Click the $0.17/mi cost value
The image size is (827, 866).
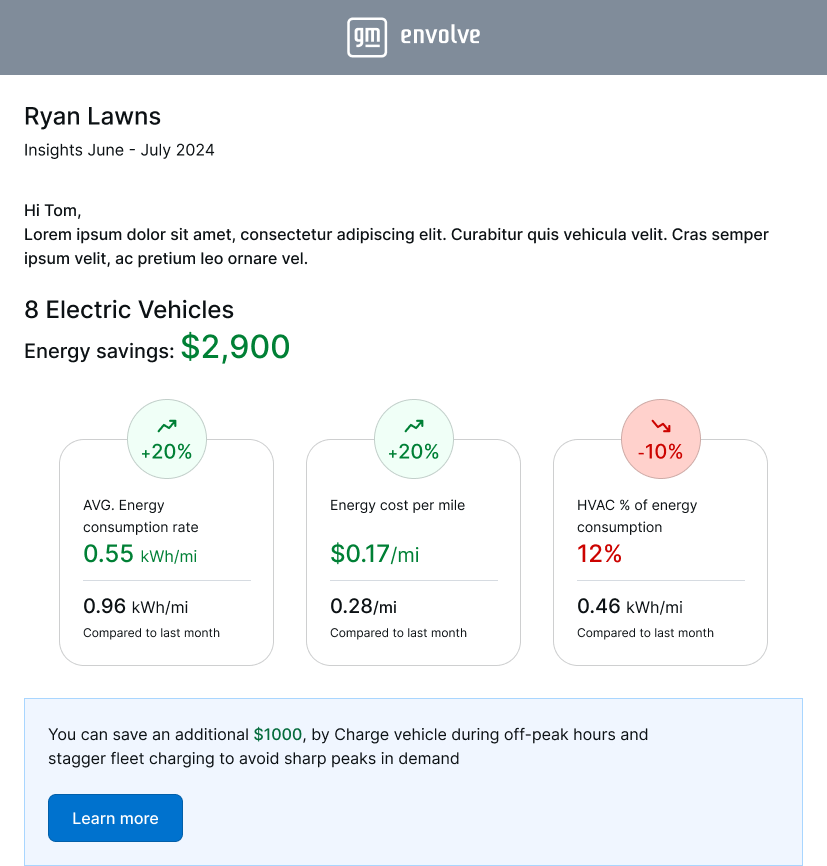point(374,554)
